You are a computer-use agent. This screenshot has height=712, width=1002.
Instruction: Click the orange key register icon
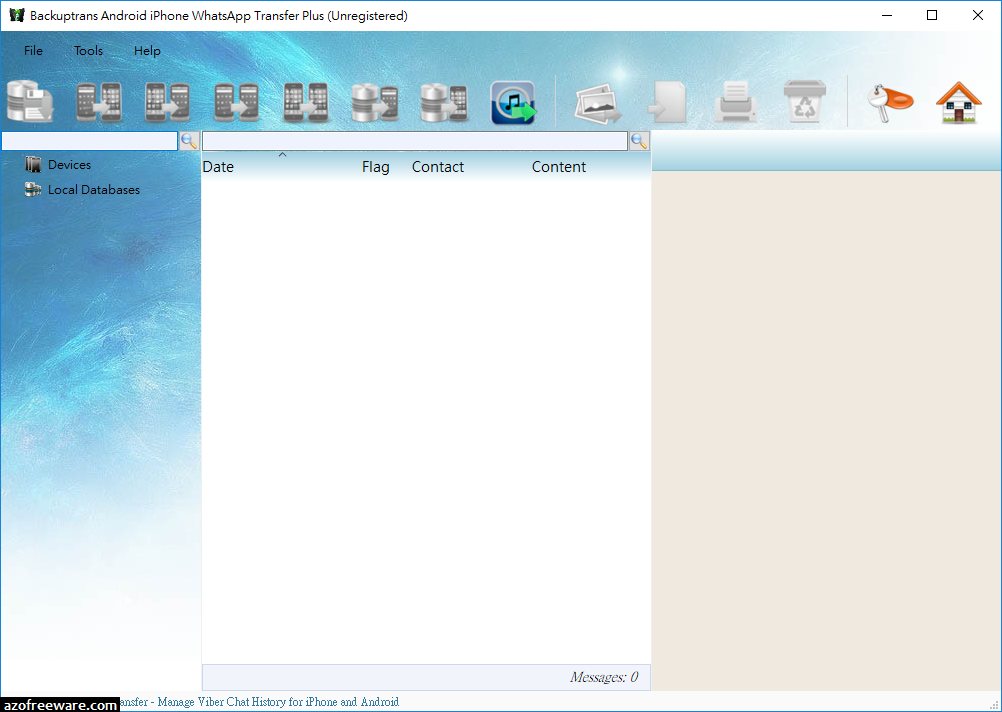(x=890, y=102)
